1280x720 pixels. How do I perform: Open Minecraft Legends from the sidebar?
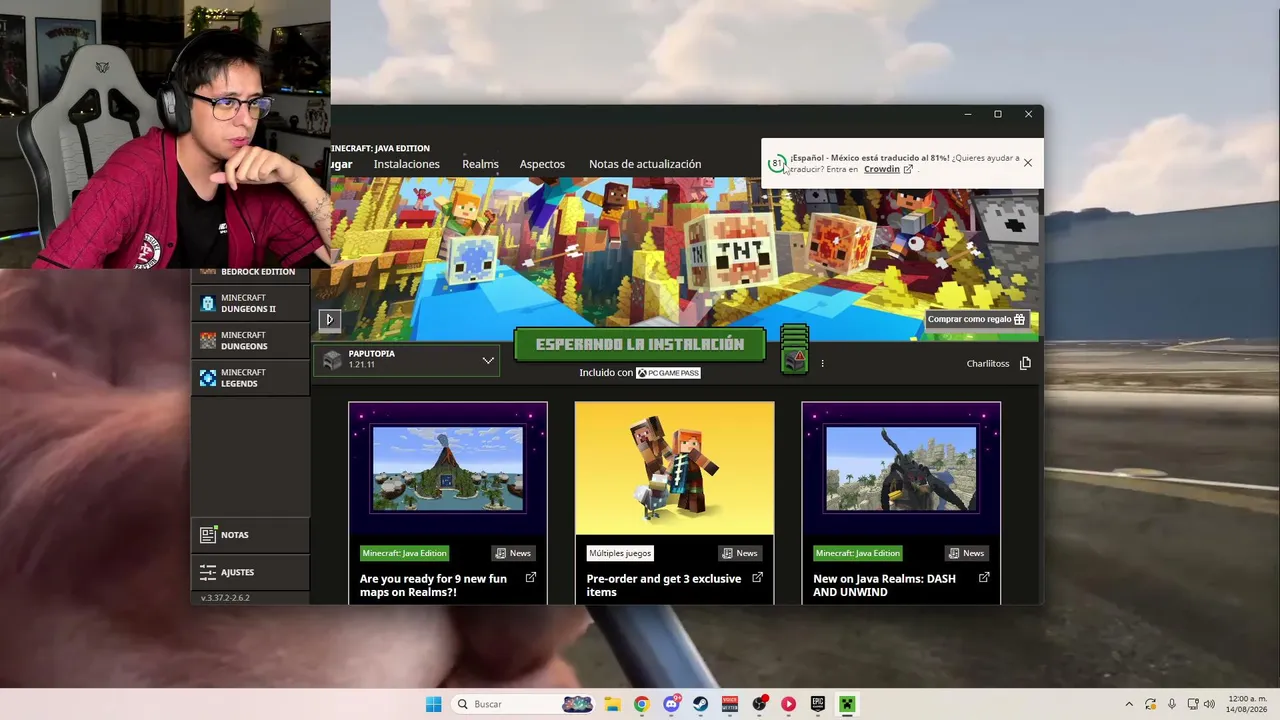click(x=250, y=378)
